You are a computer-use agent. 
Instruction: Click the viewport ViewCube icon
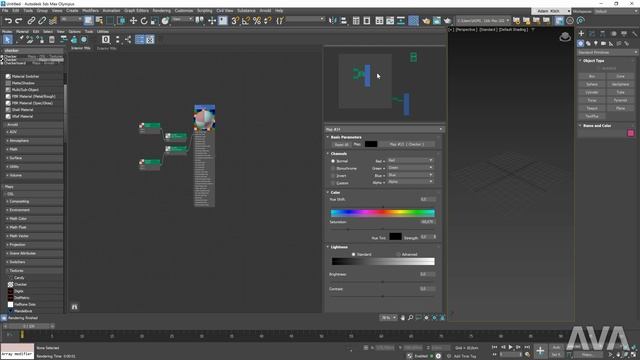click(565, 37)
